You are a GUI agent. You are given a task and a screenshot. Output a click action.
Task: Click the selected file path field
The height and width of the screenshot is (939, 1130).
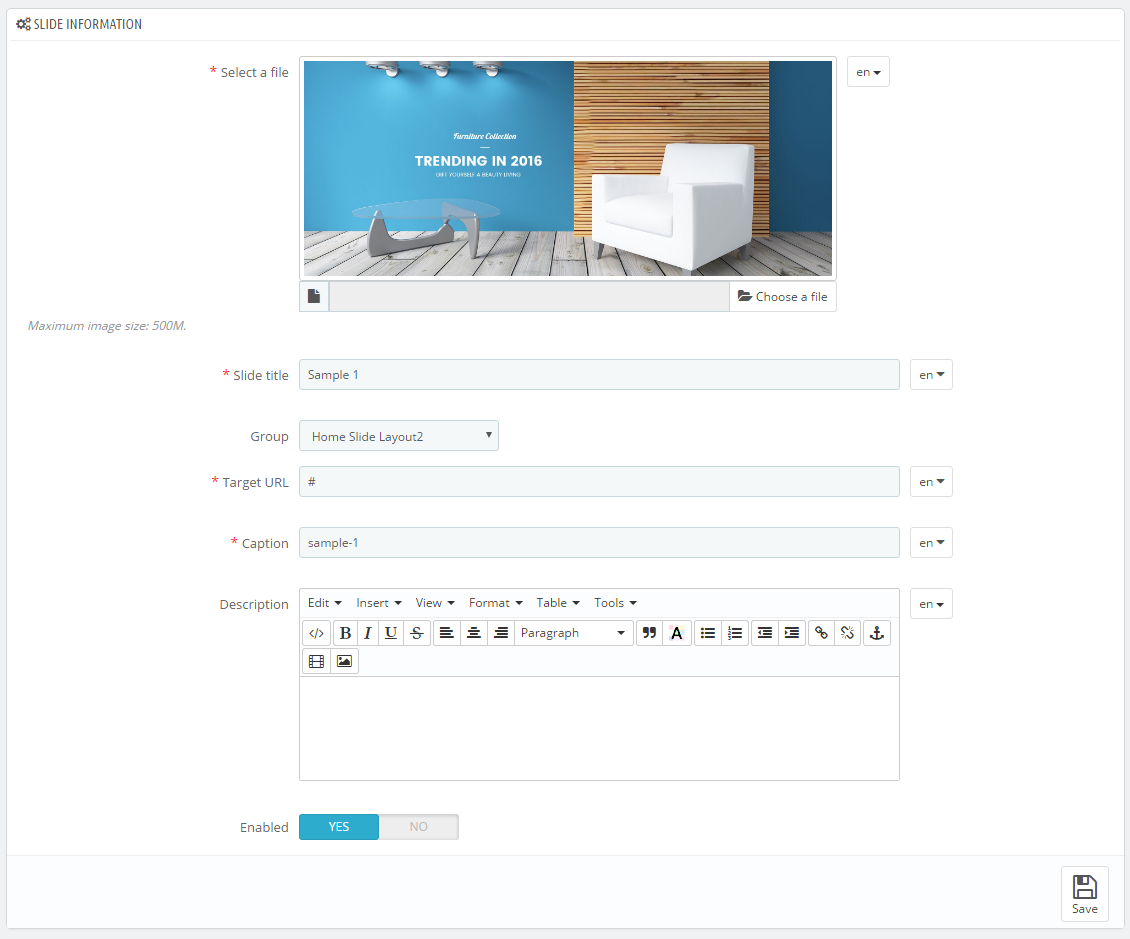tap(530, 297)
